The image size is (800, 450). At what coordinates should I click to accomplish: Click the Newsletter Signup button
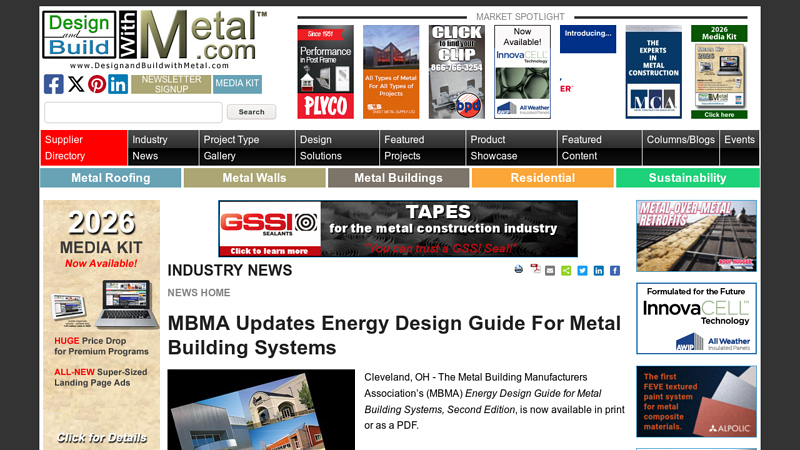pyautogui.click(x=171, y=84)
